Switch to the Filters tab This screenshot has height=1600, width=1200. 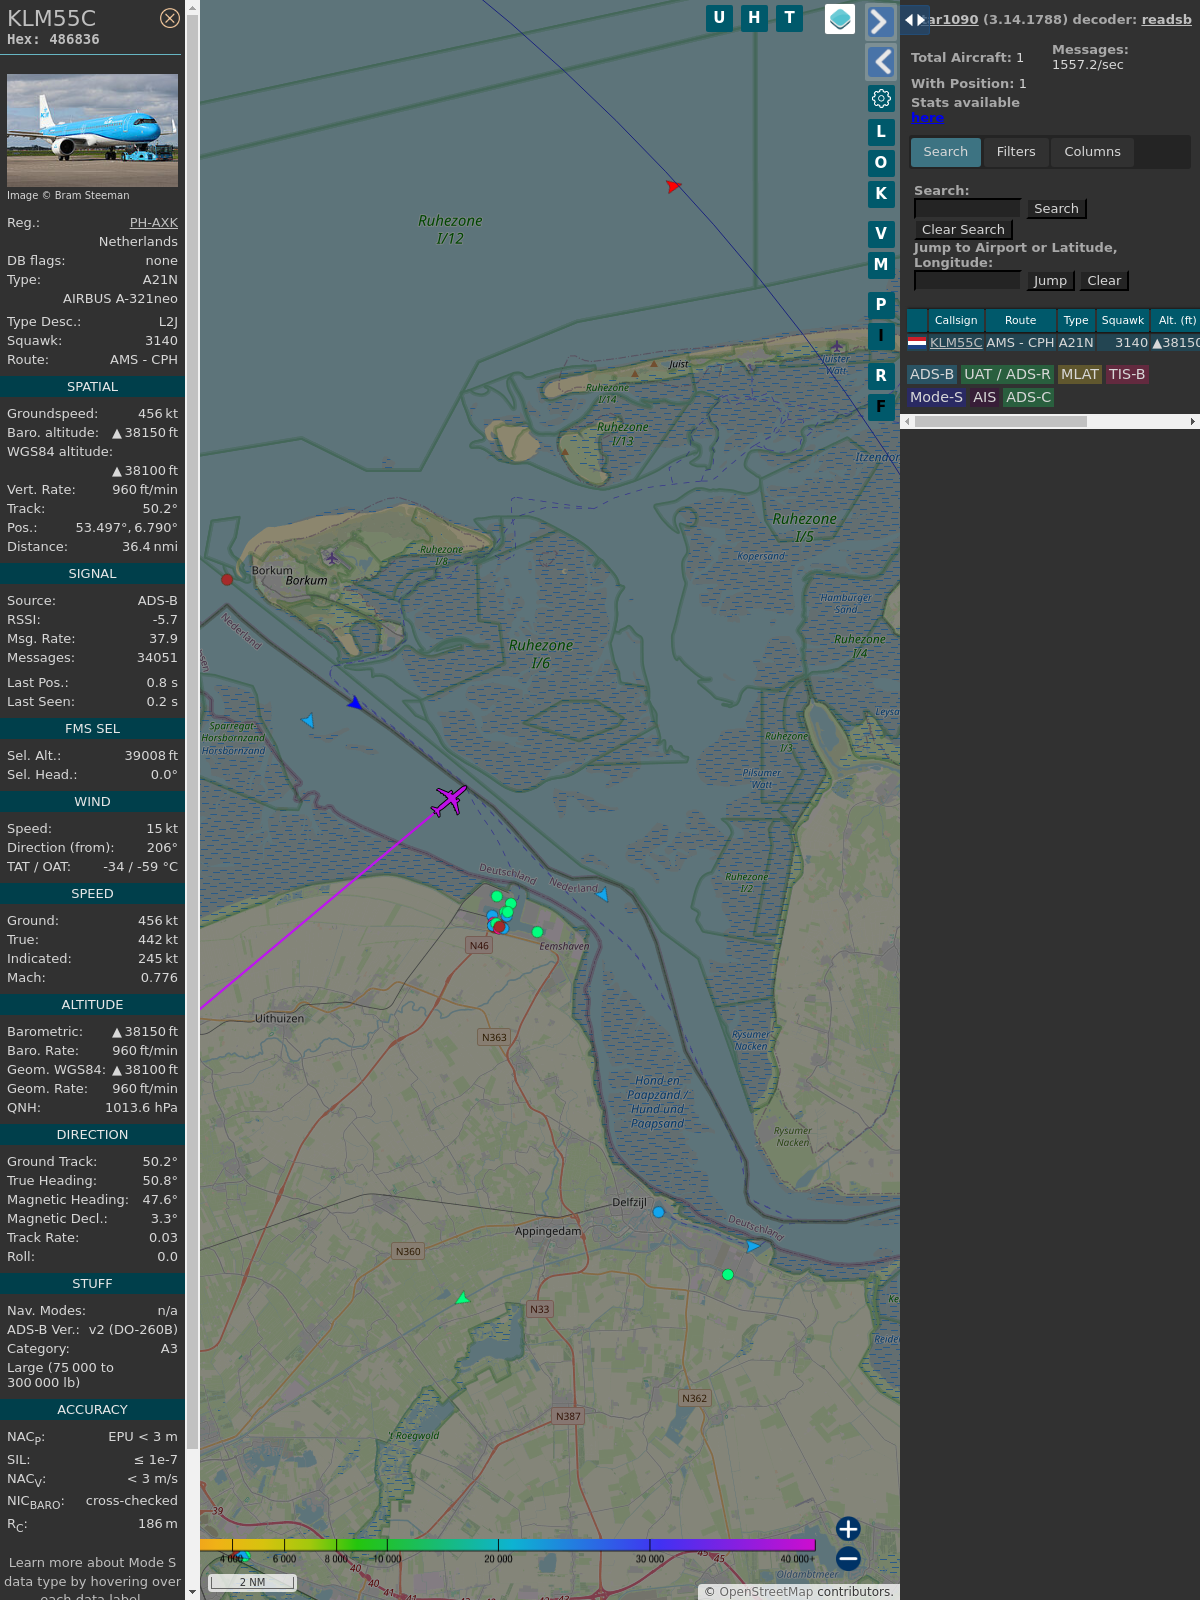(1016, 152)
